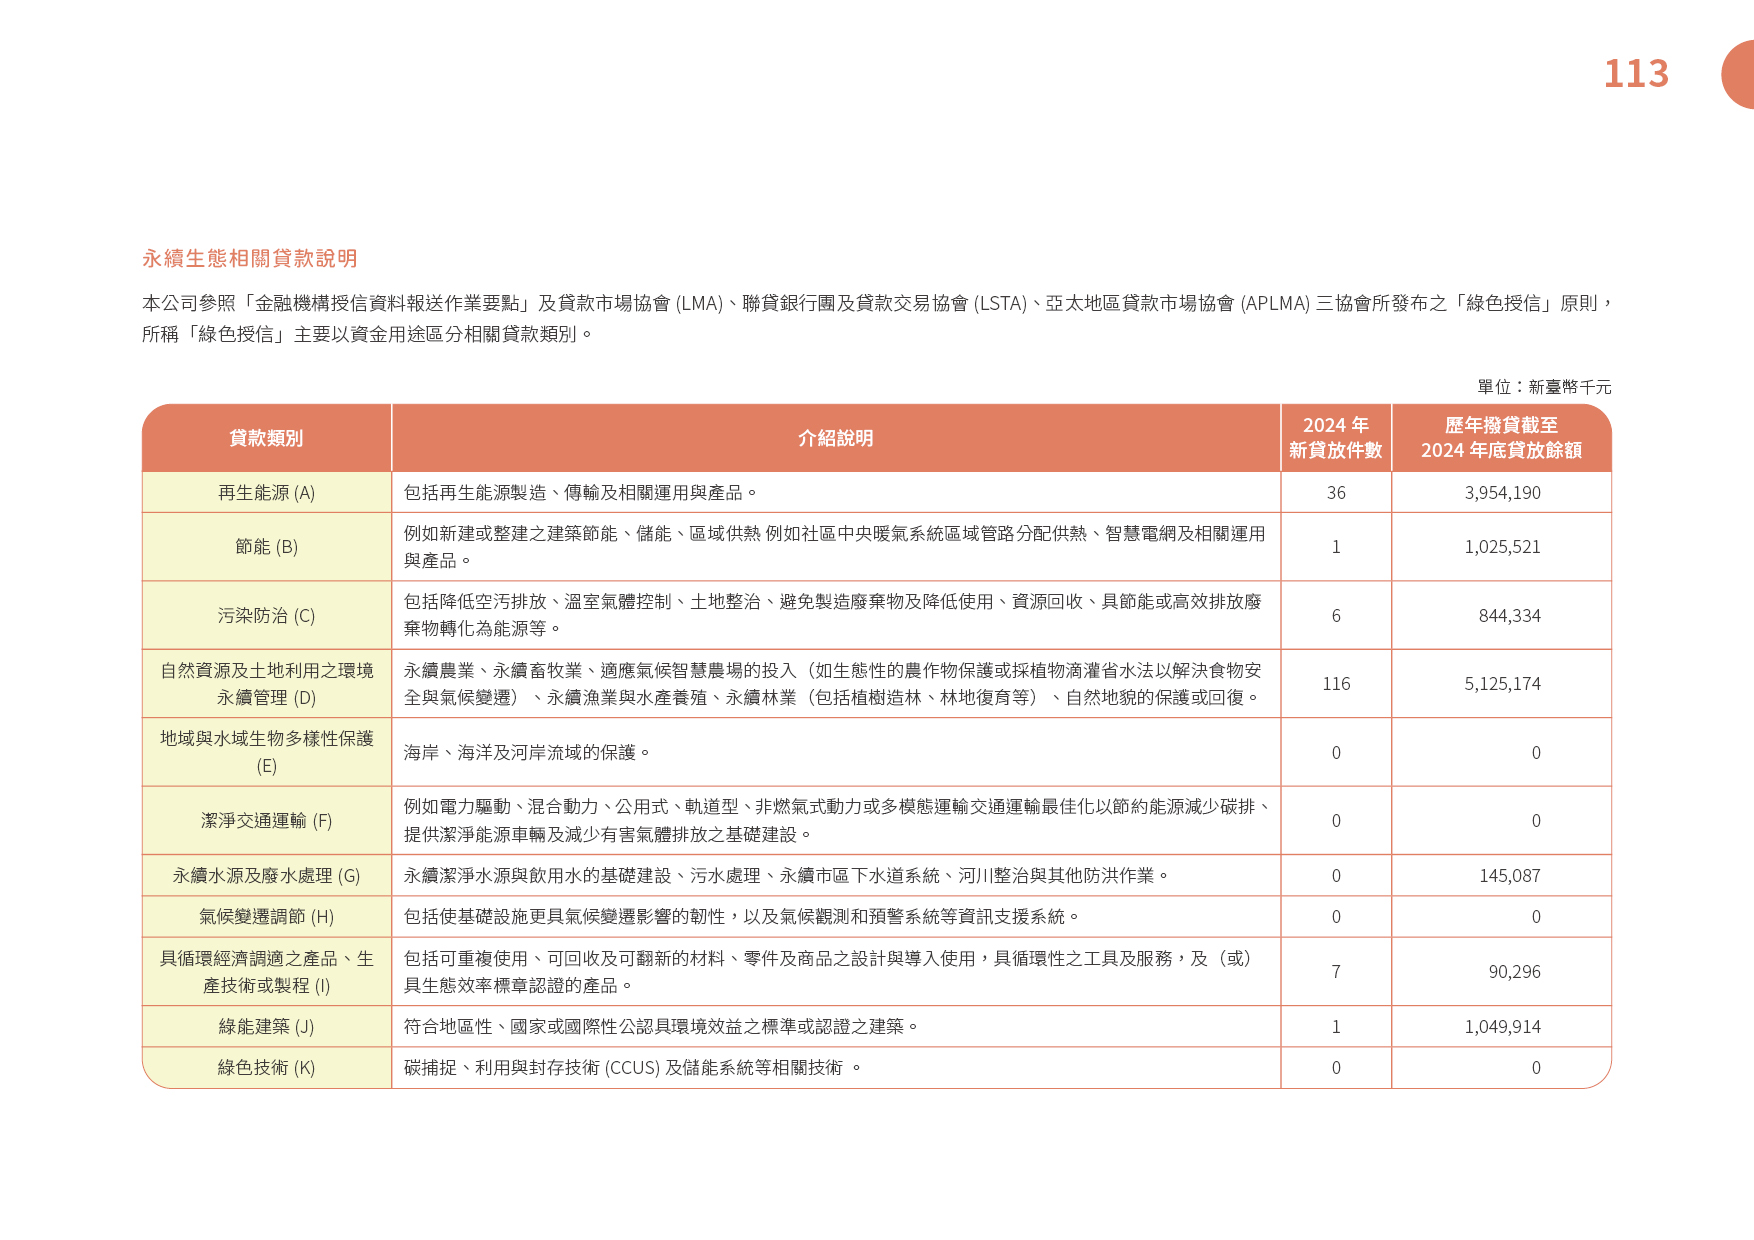The width and height of the screenshot is (1754, 1240).
Task: Click the page number 113
Action: click(x=1636, y=73)
